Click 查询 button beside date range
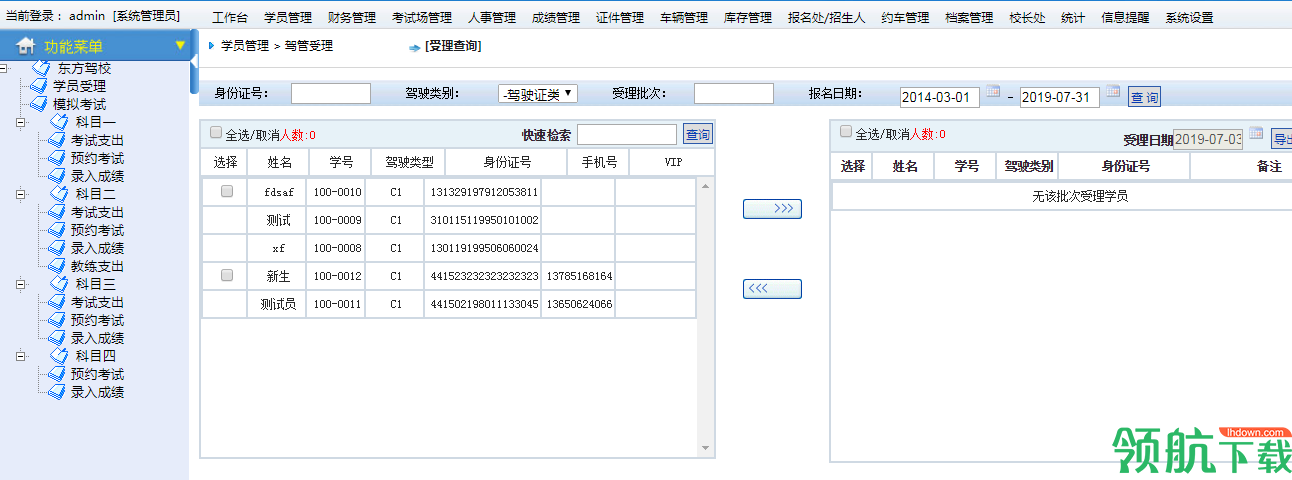The image size is (1292, 480). pos(1144,97)
